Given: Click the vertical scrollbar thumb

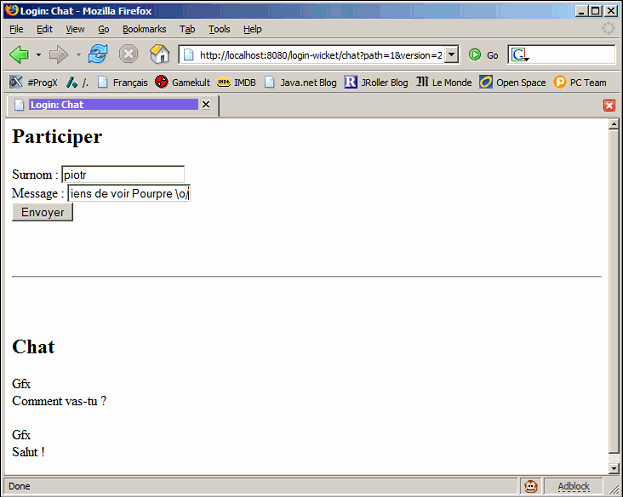Looking at the screenshot, I should (614, 291).
